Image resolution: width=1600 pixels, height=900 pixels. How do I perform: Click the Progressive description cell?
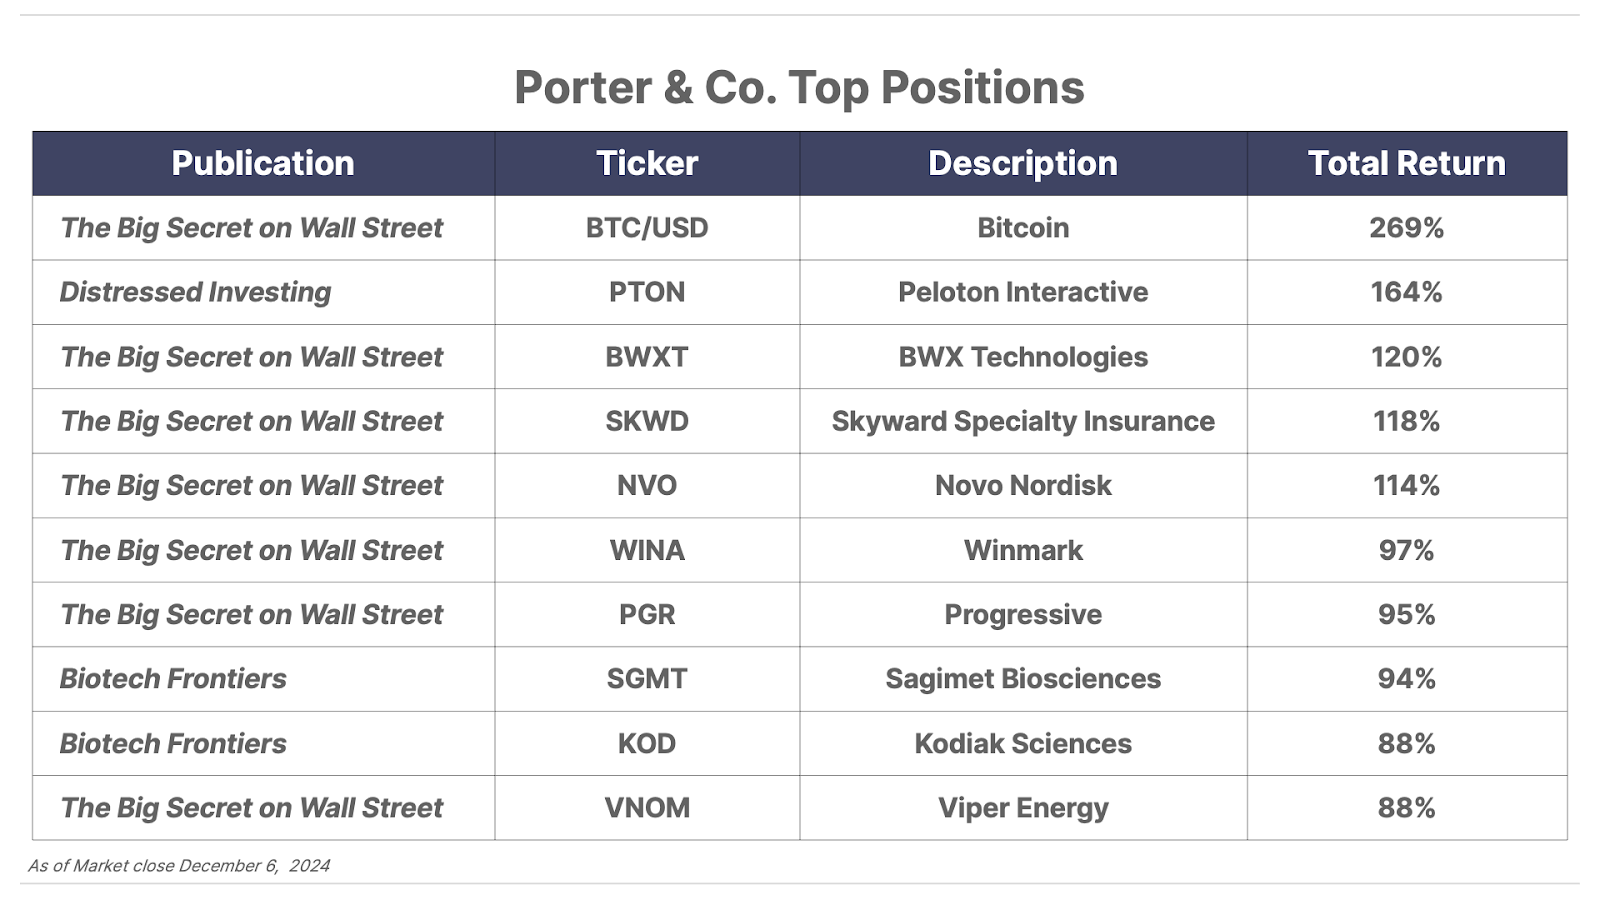(1023, 614)
